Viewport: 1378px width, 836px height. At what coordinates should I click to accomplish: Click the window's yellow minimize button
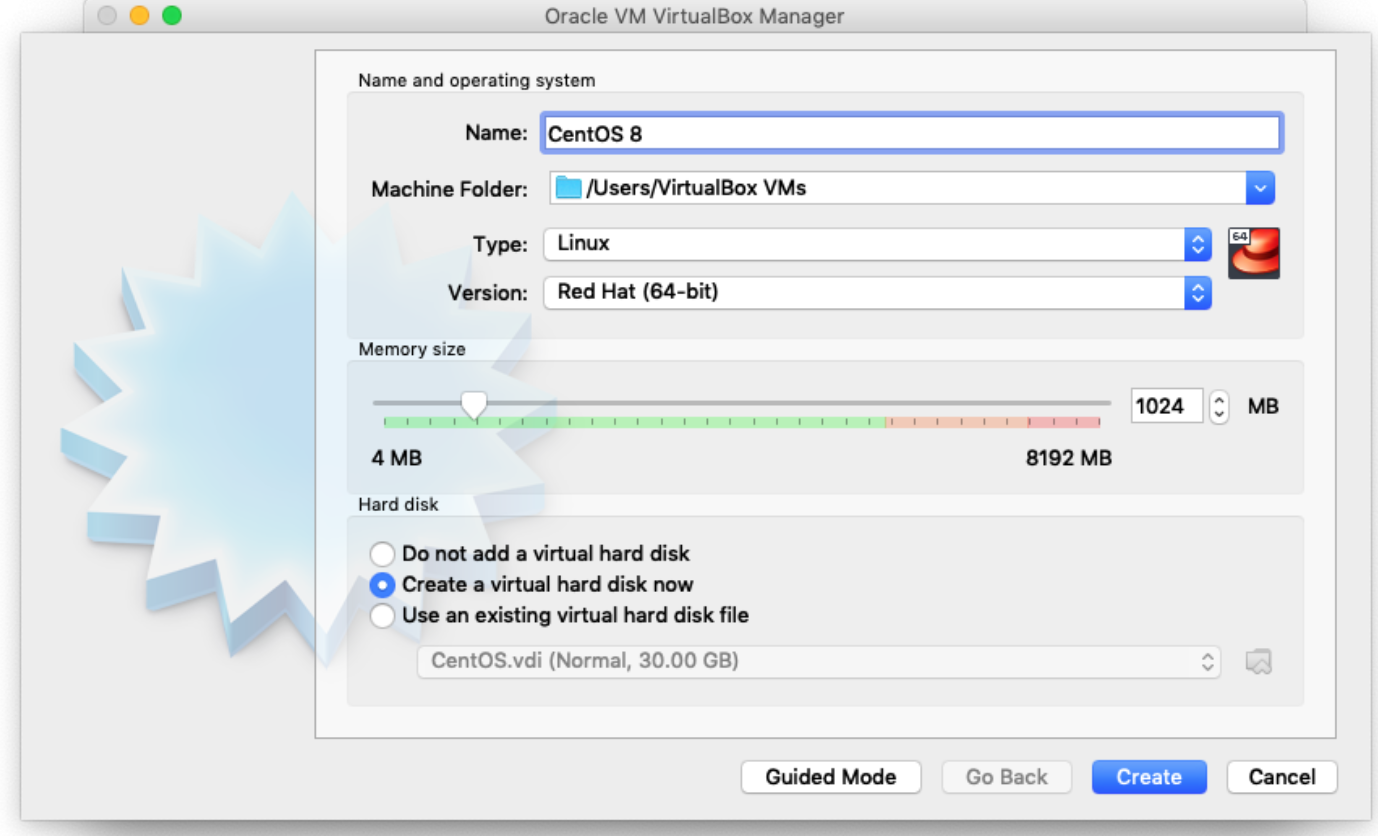139,16
